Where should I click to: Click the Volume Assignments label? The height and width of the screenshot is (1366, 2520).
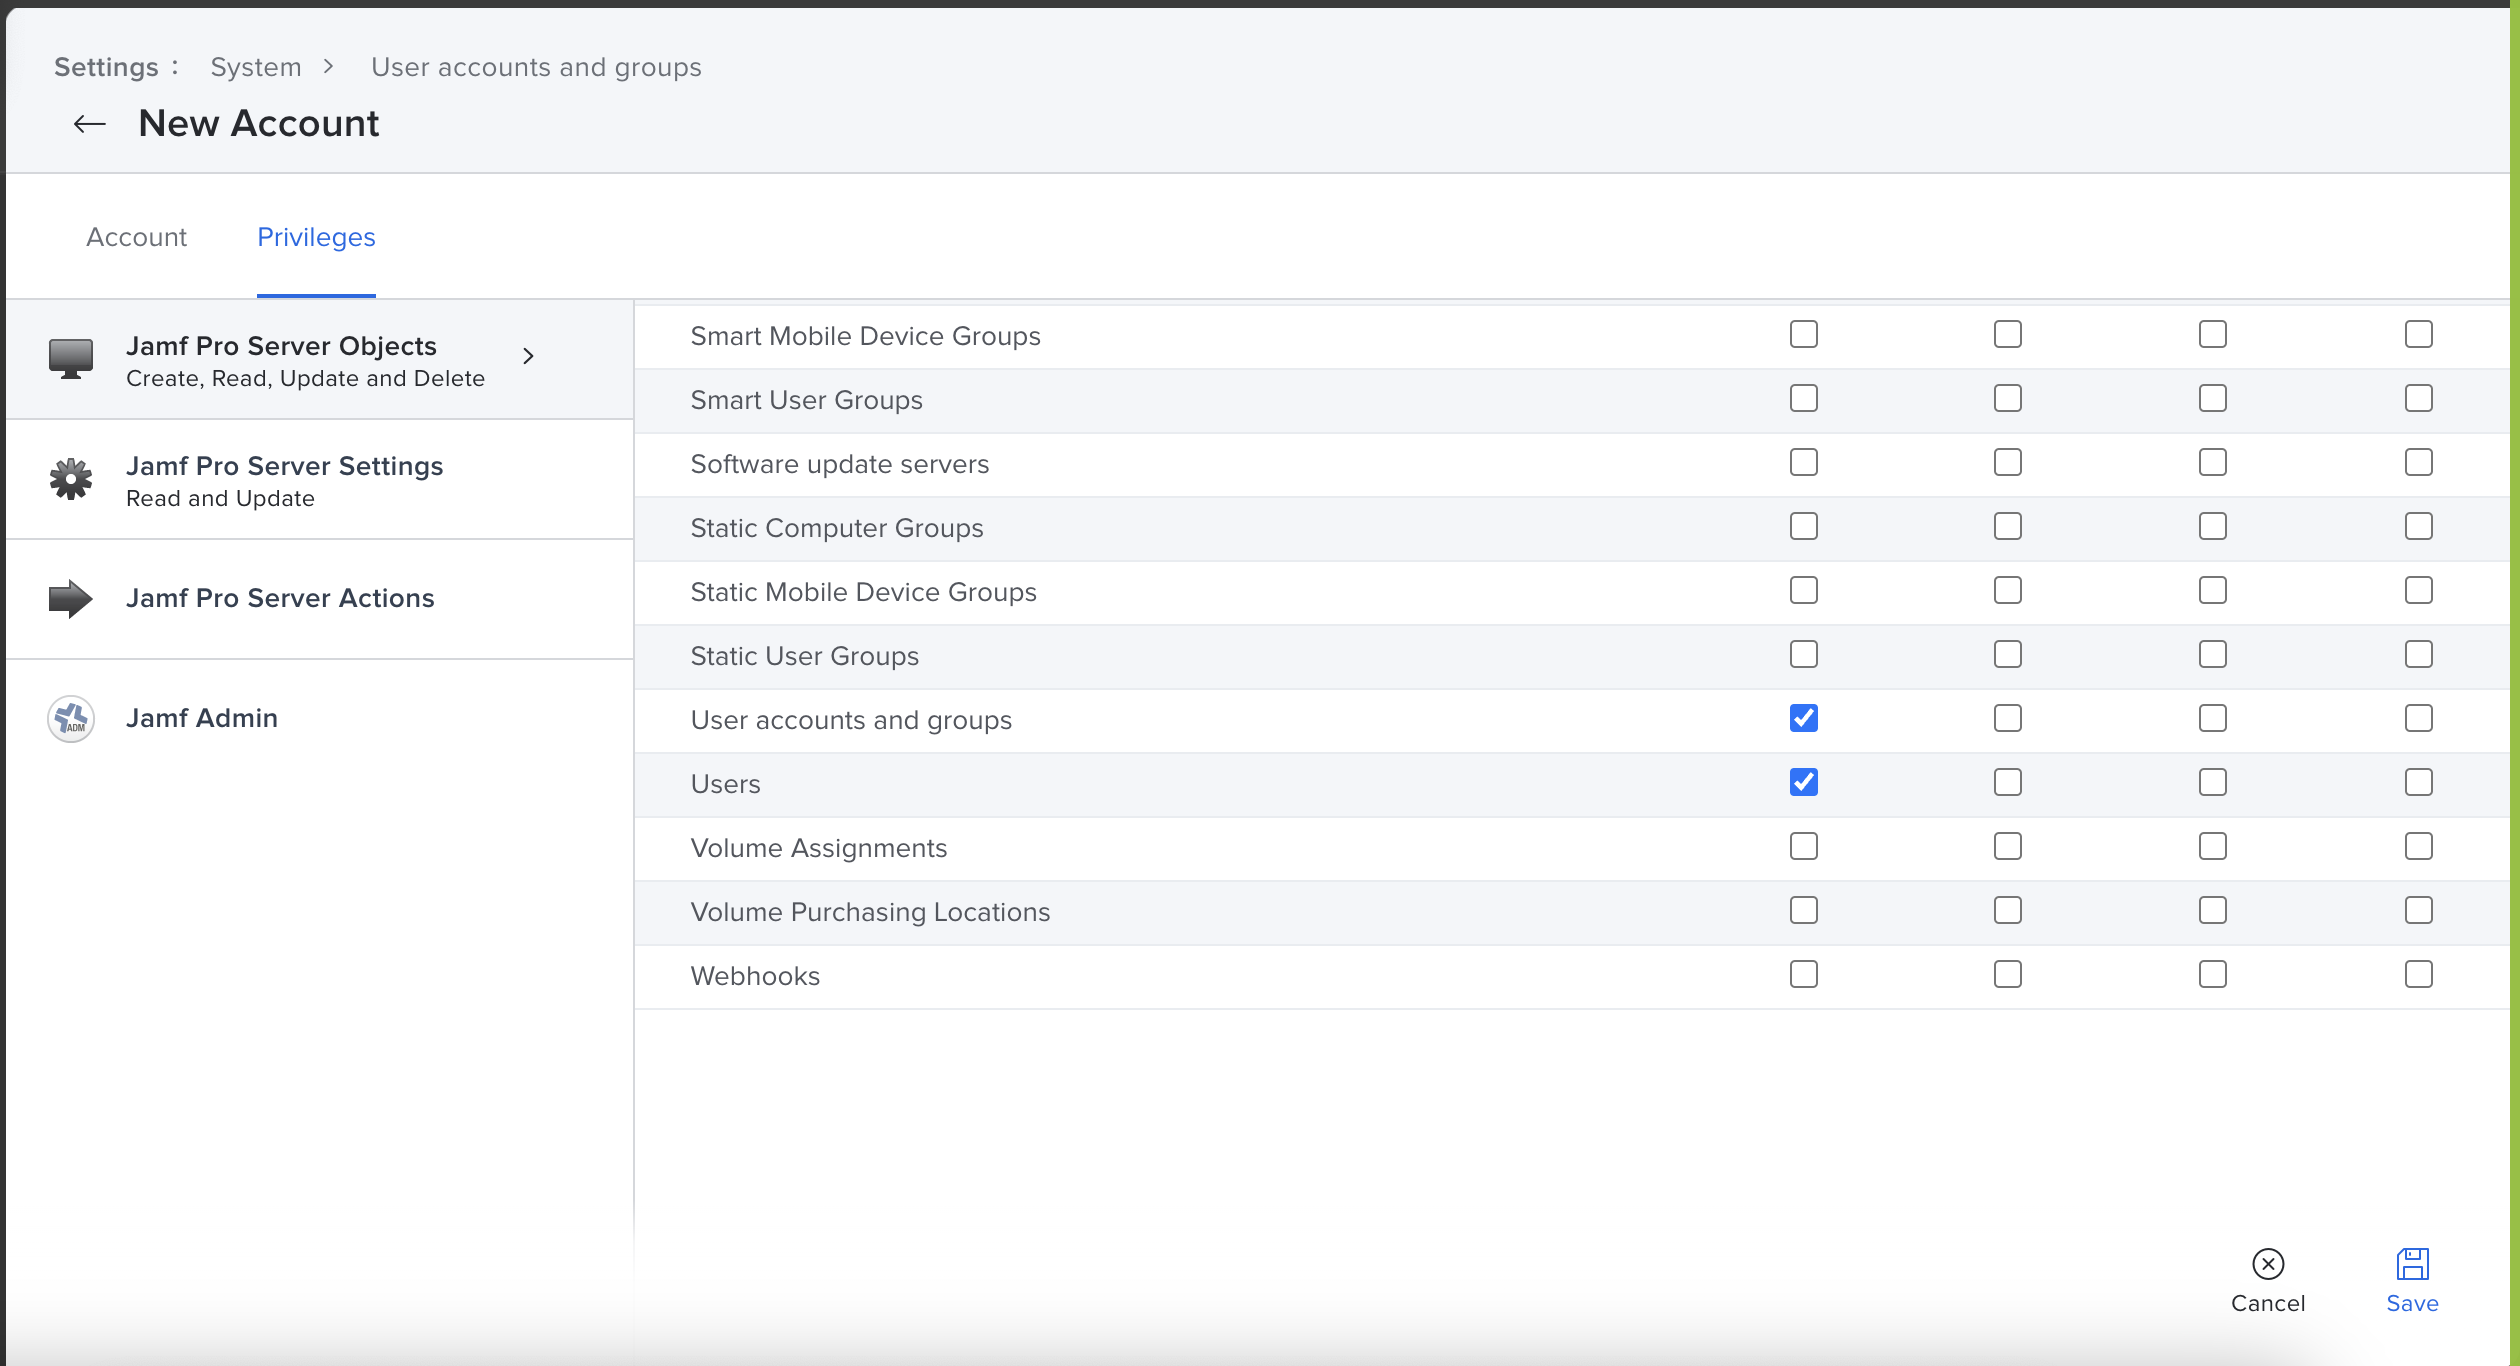818,848
